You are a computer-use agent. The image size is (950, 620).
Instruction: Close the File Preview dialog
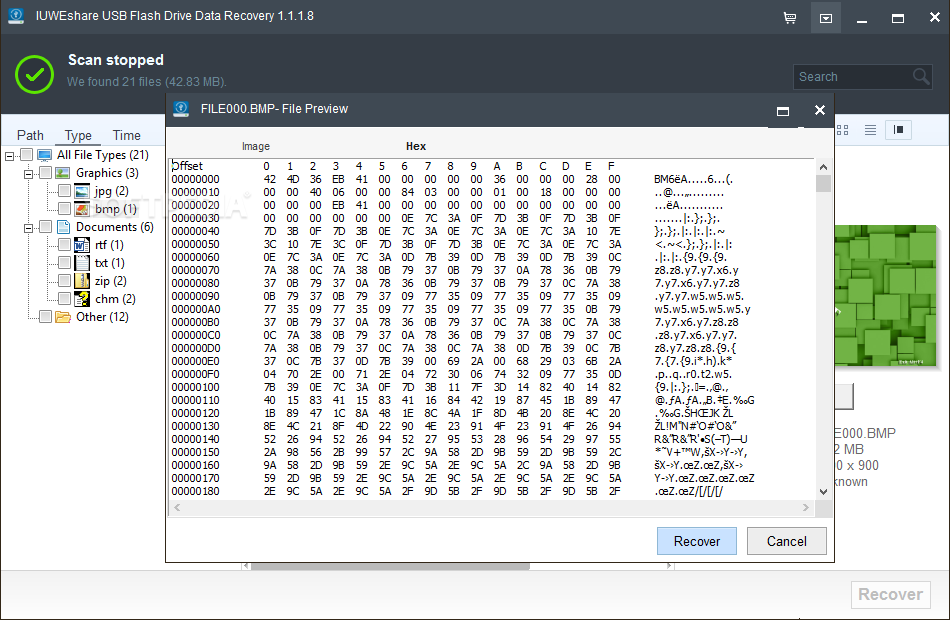point(819,110)
